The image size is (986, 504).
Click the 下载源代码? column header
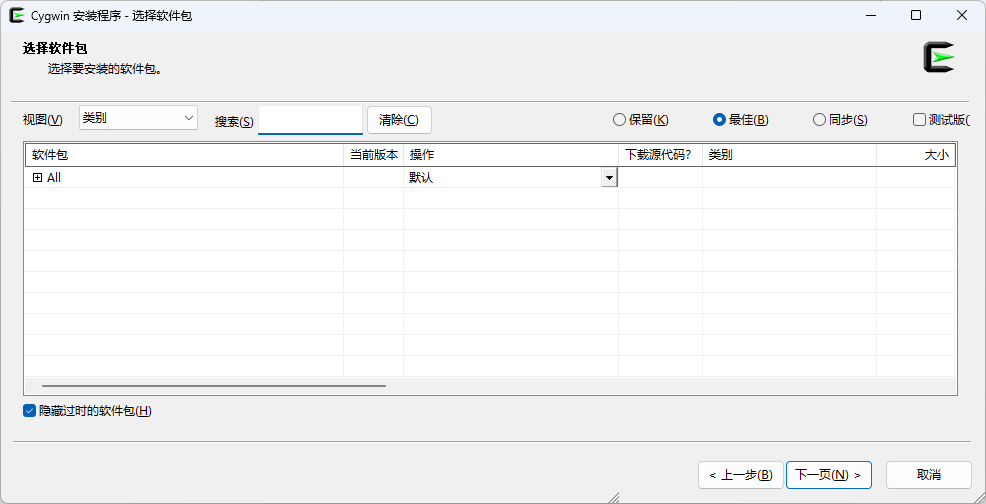pyautogui.click(x=660, y=155)
